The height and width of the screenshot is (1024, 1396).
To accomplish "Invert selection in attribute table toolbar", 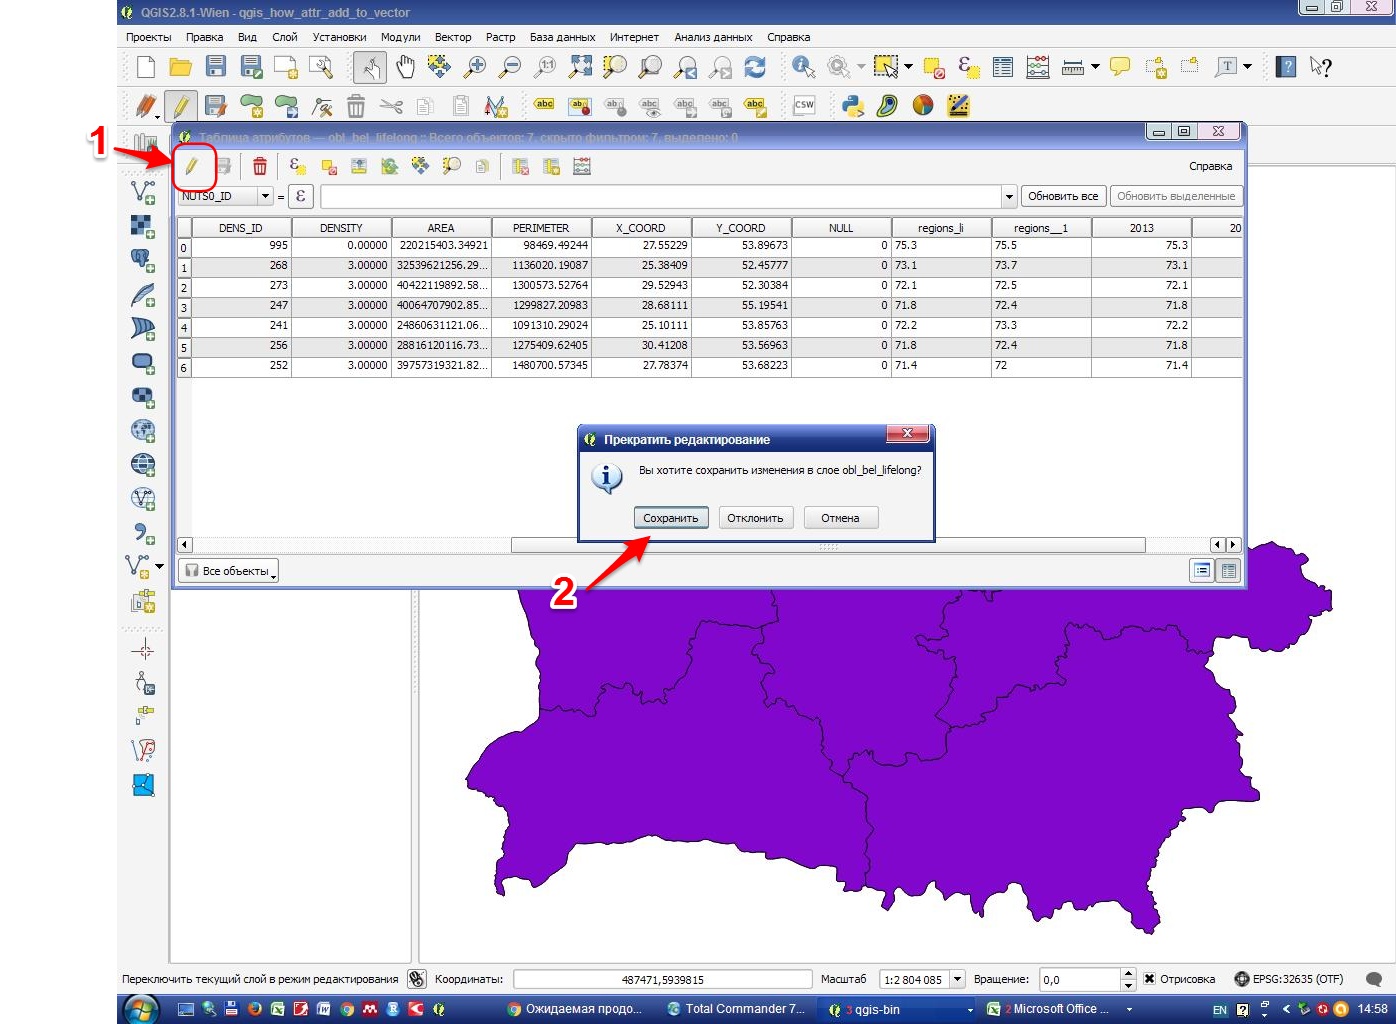I will click(389, 166).
